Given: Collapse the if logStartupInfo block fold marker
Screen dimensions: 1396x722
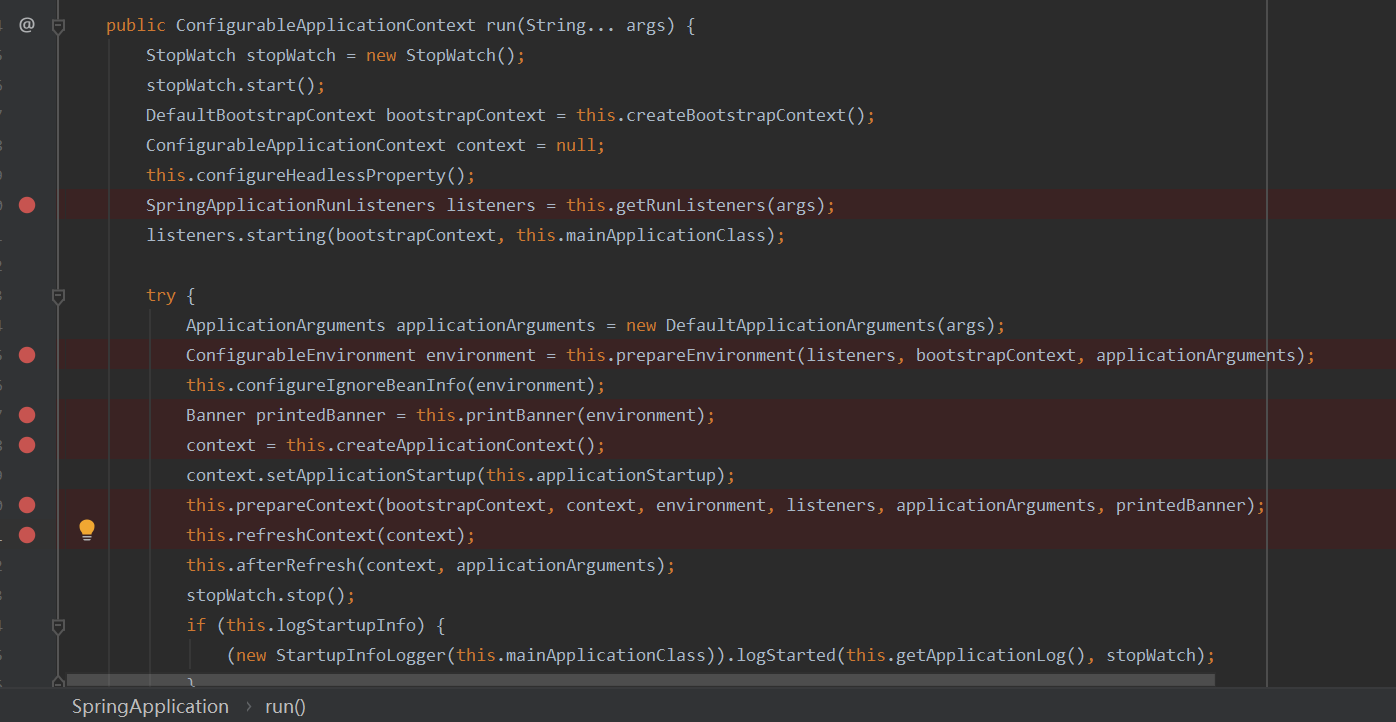Looking at the screenshot, I should (58, 626).
